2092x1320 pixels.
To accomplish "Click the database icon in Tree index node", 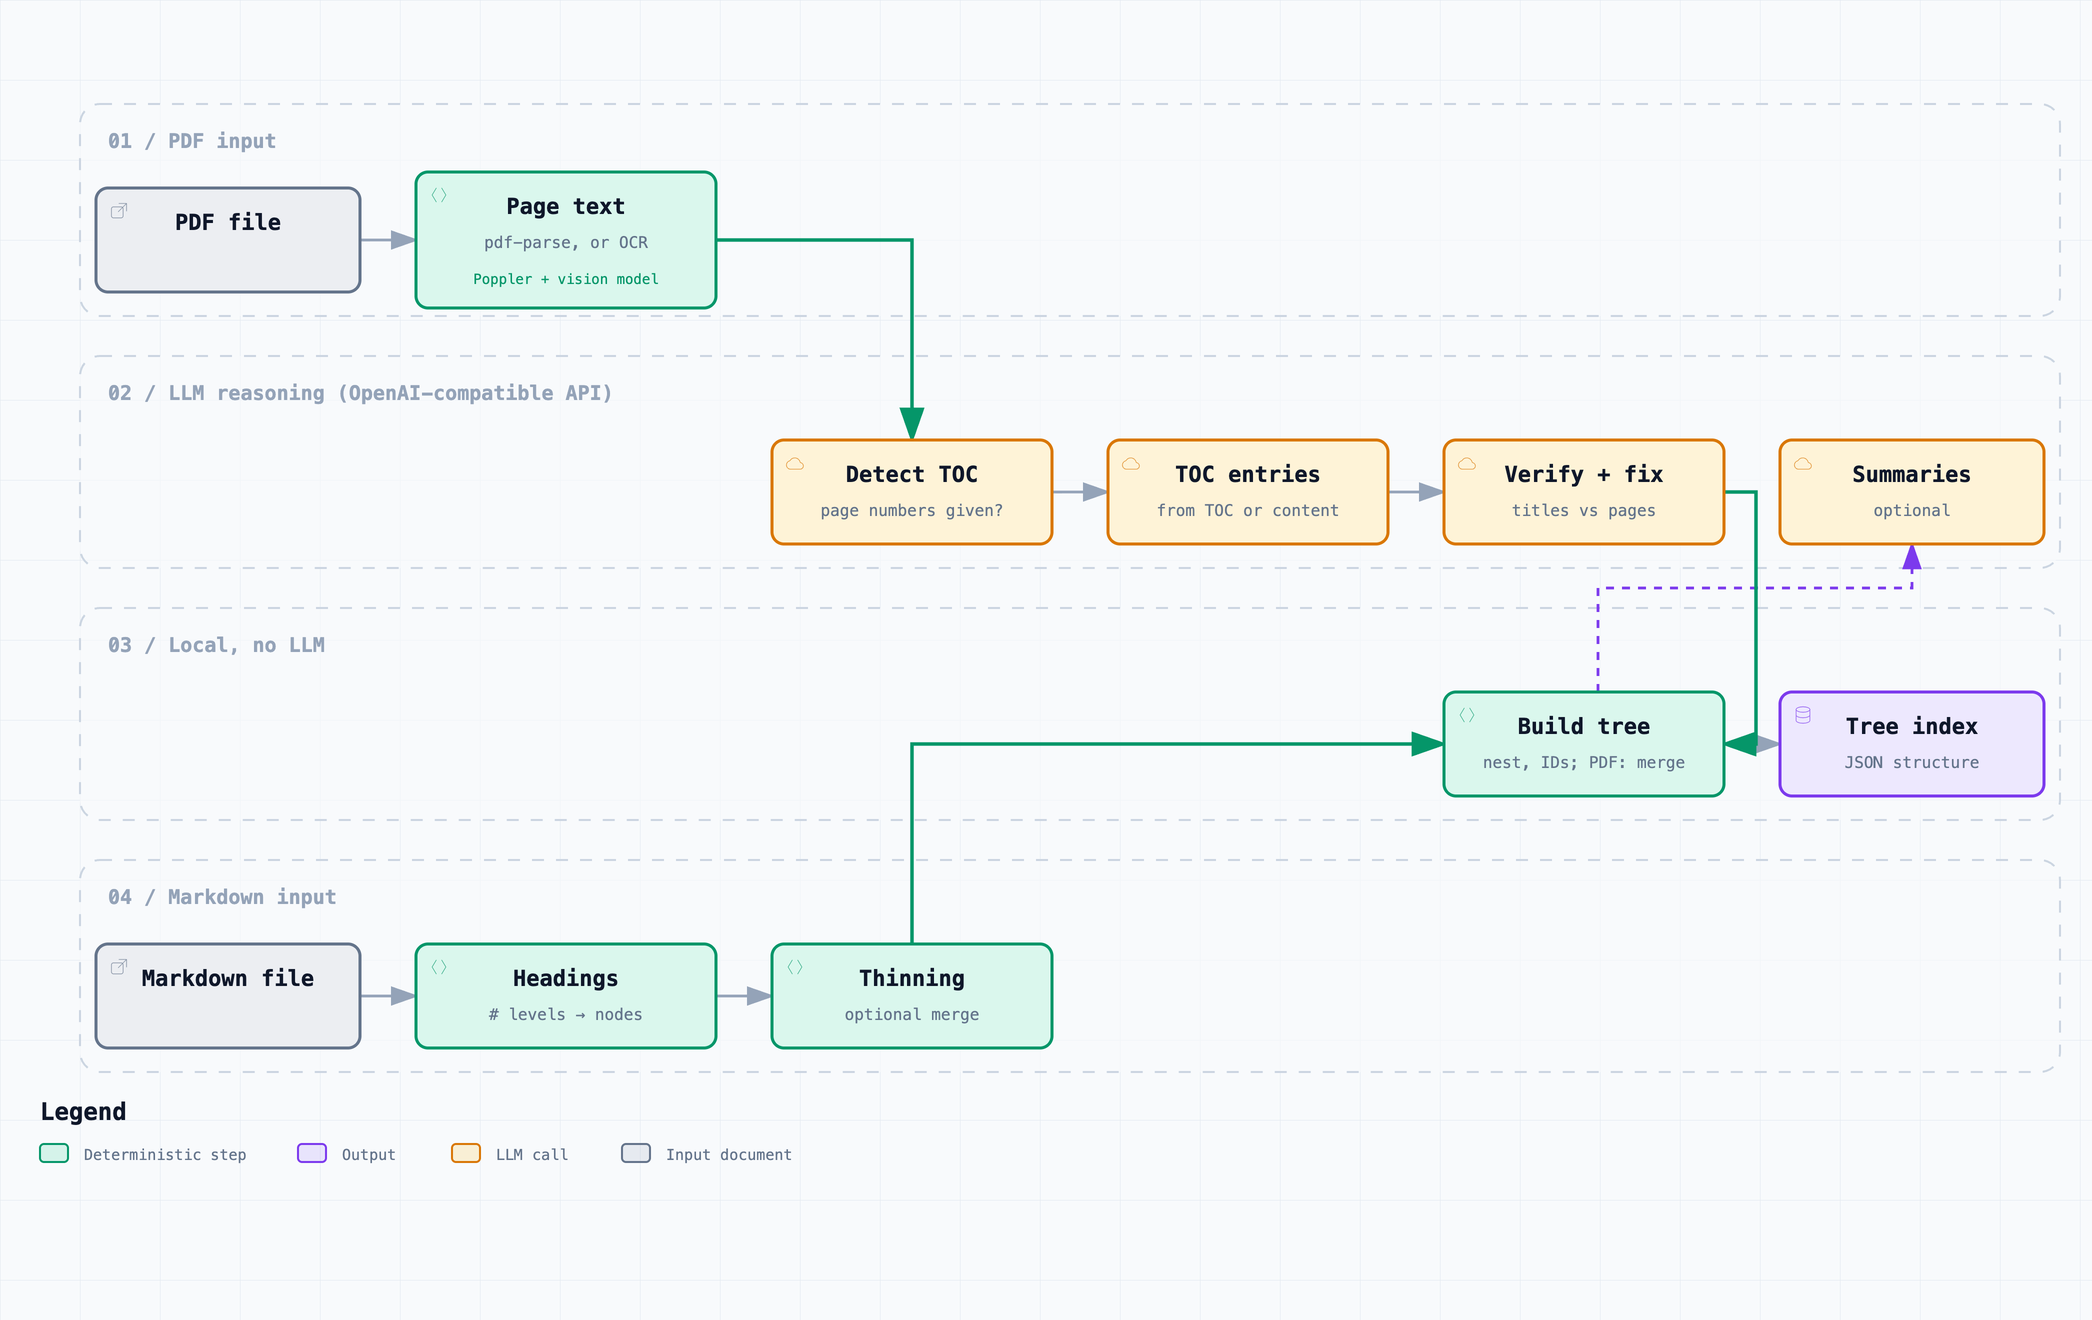I will (1803, 715).
